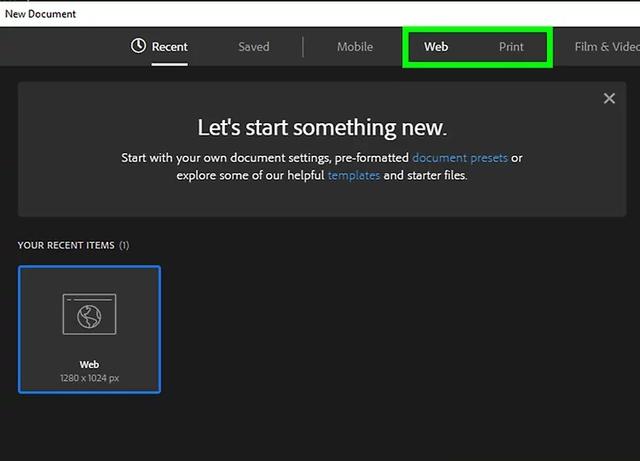Follow the 'document presets' link
Viewport: 640px width, 461px height.
[460, 158]
